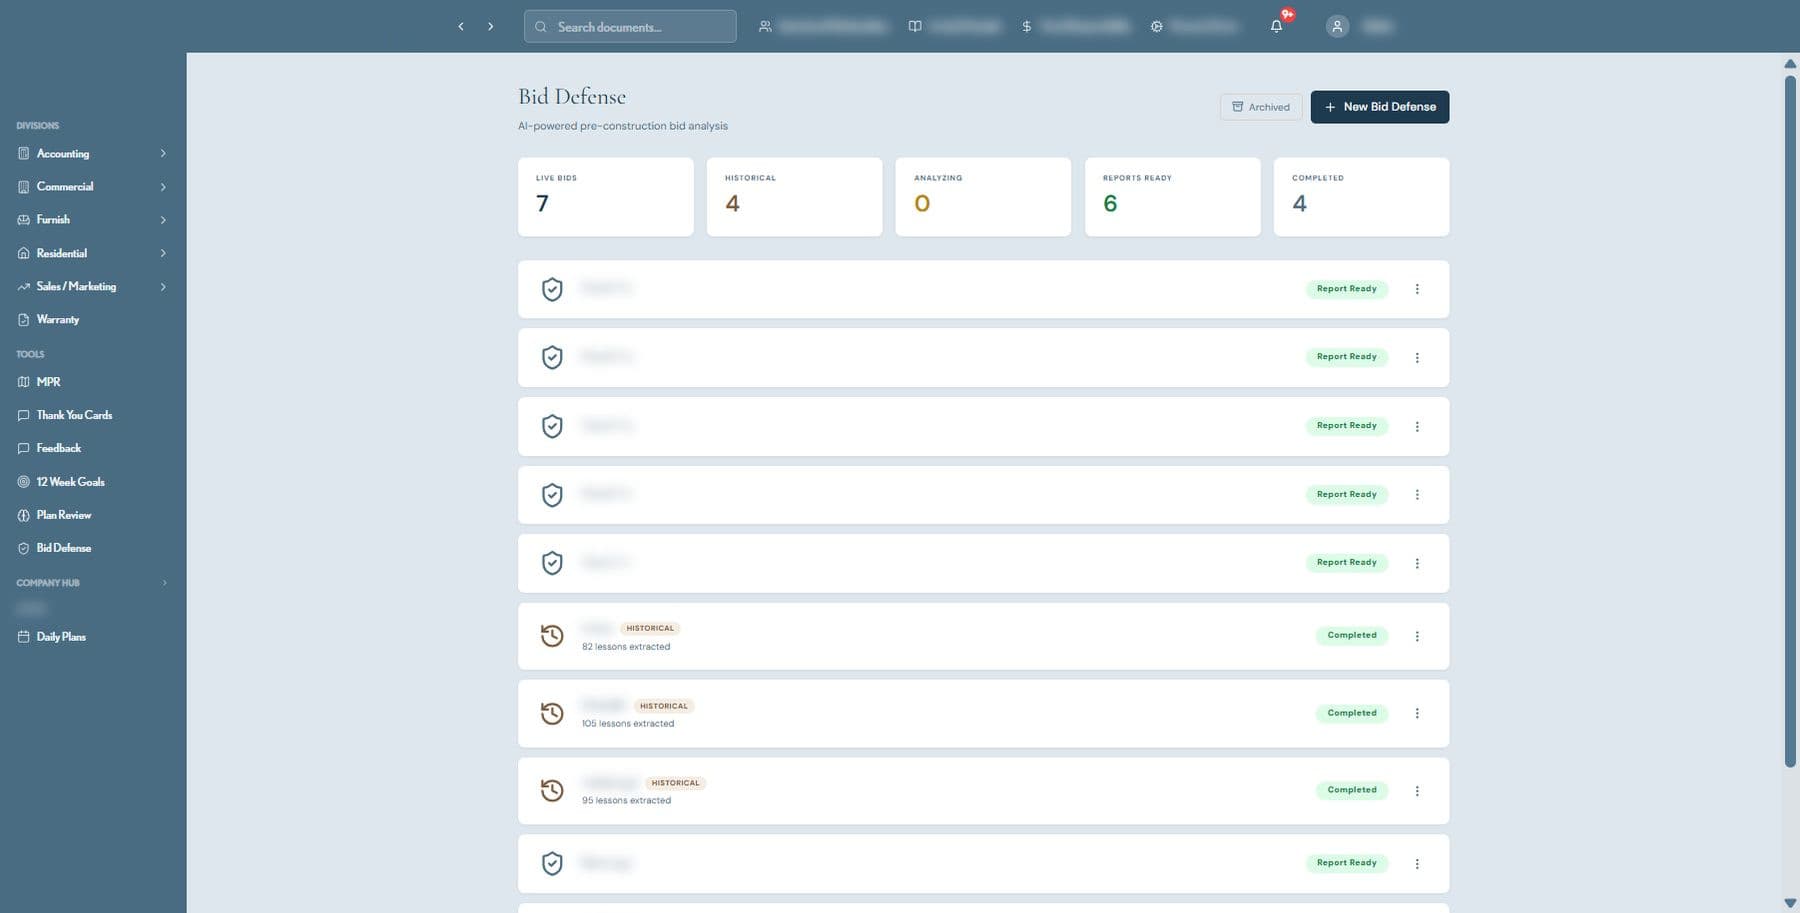Open the user profile avatar

1337,27
